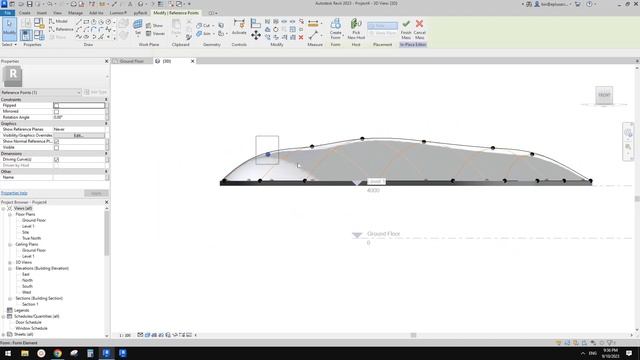
Task: Open the Select panel dropdown
Action: (9, 44)
